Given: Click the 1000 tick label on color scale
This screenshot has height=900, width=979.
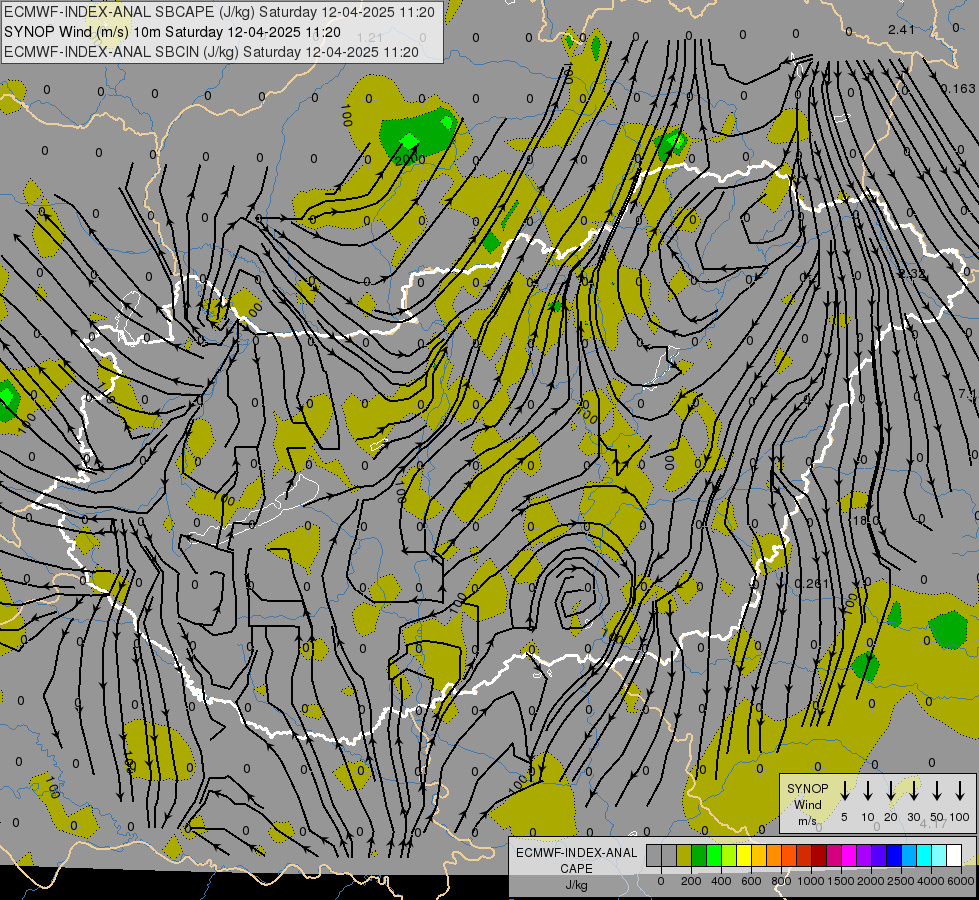Looking at the screenshot, I should [x=811, y=881].
